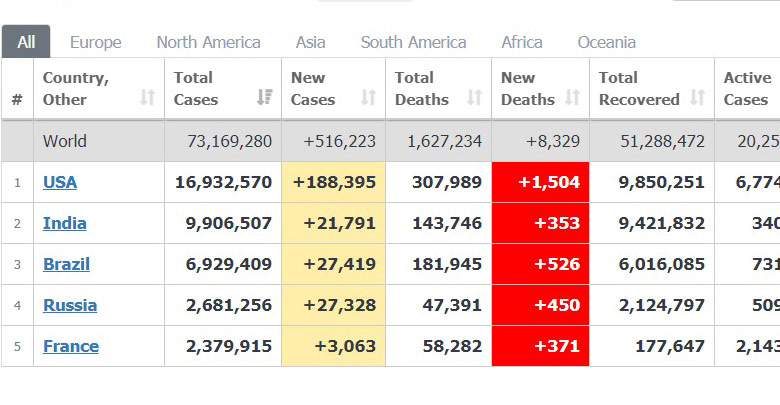Click the Russia link

[70, 305]
